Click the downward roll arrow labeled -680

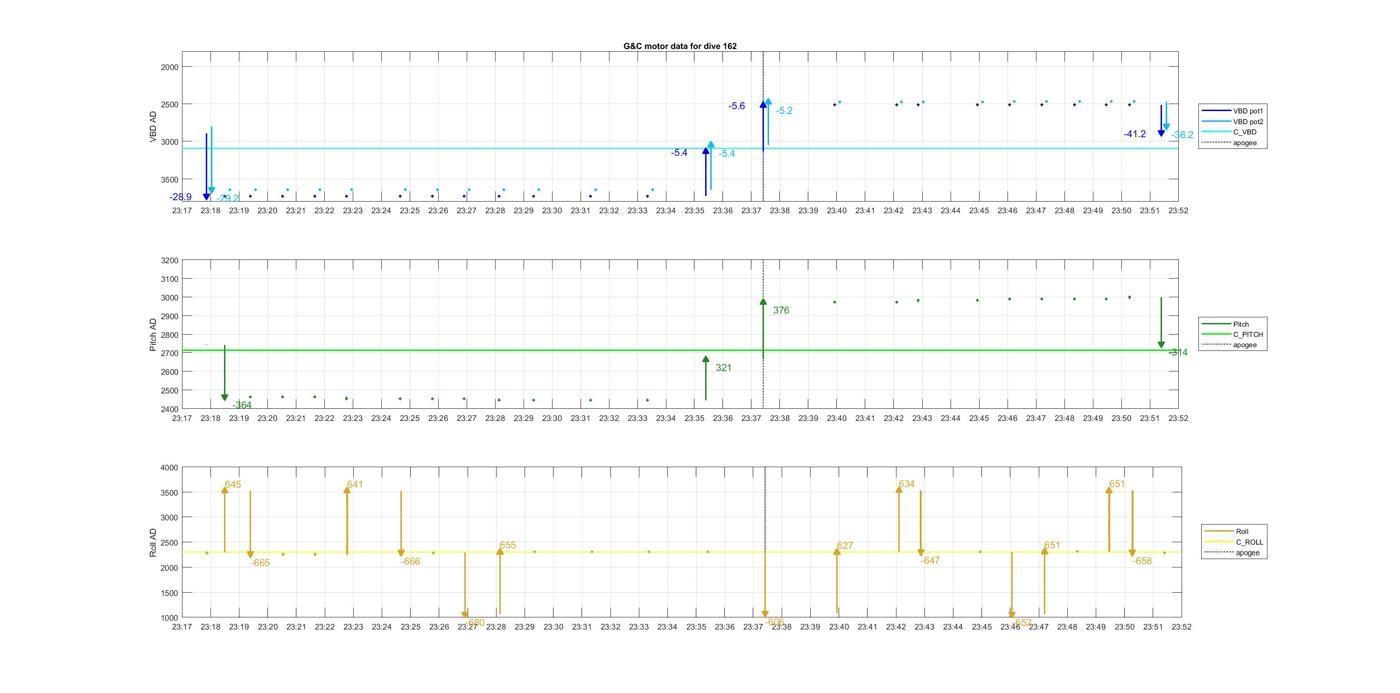(x=465, y=585)
